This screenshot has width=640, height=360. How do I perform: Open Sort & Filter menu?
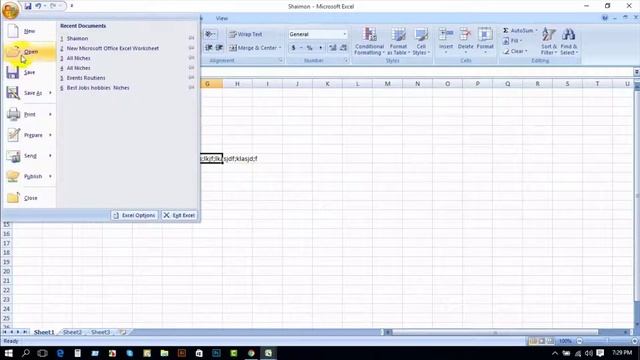coord(549,41)
